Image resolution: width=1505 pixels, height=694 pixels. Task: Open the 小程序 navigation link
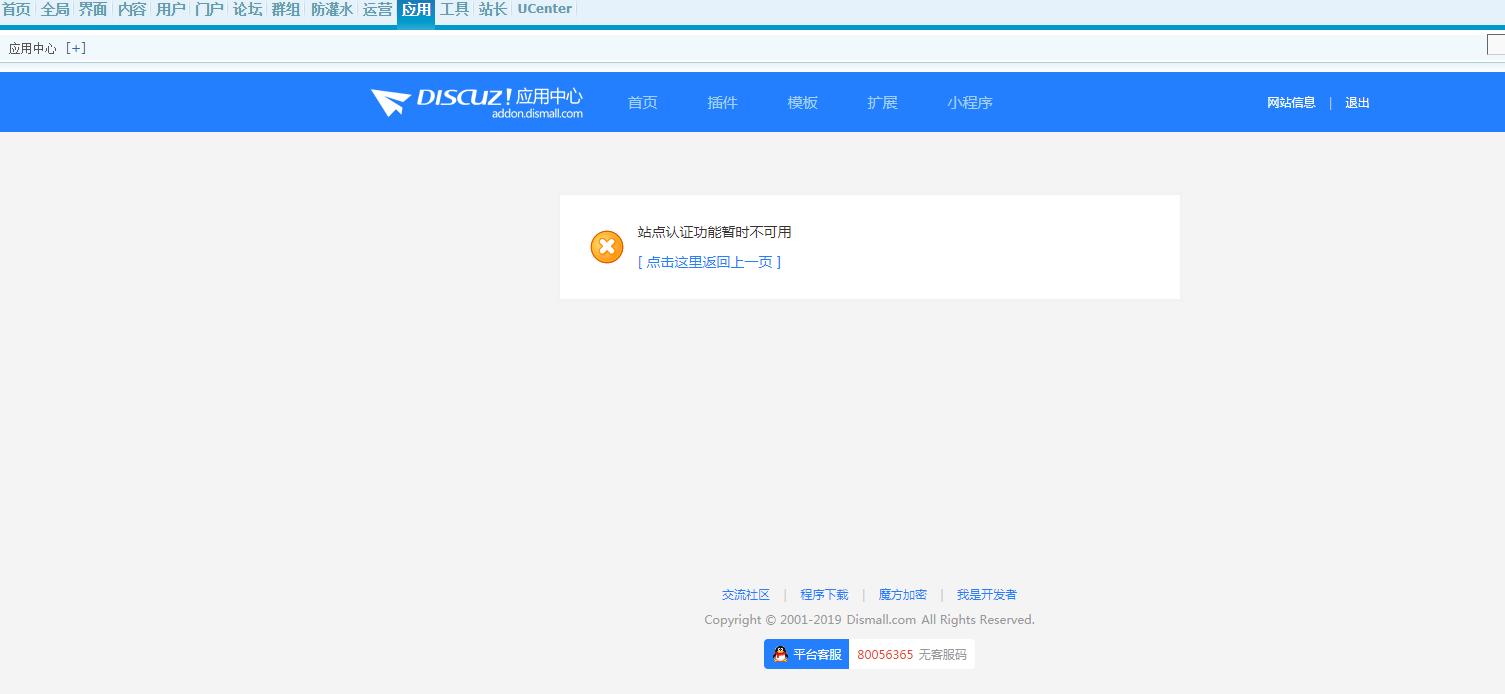tap(970, 102)
